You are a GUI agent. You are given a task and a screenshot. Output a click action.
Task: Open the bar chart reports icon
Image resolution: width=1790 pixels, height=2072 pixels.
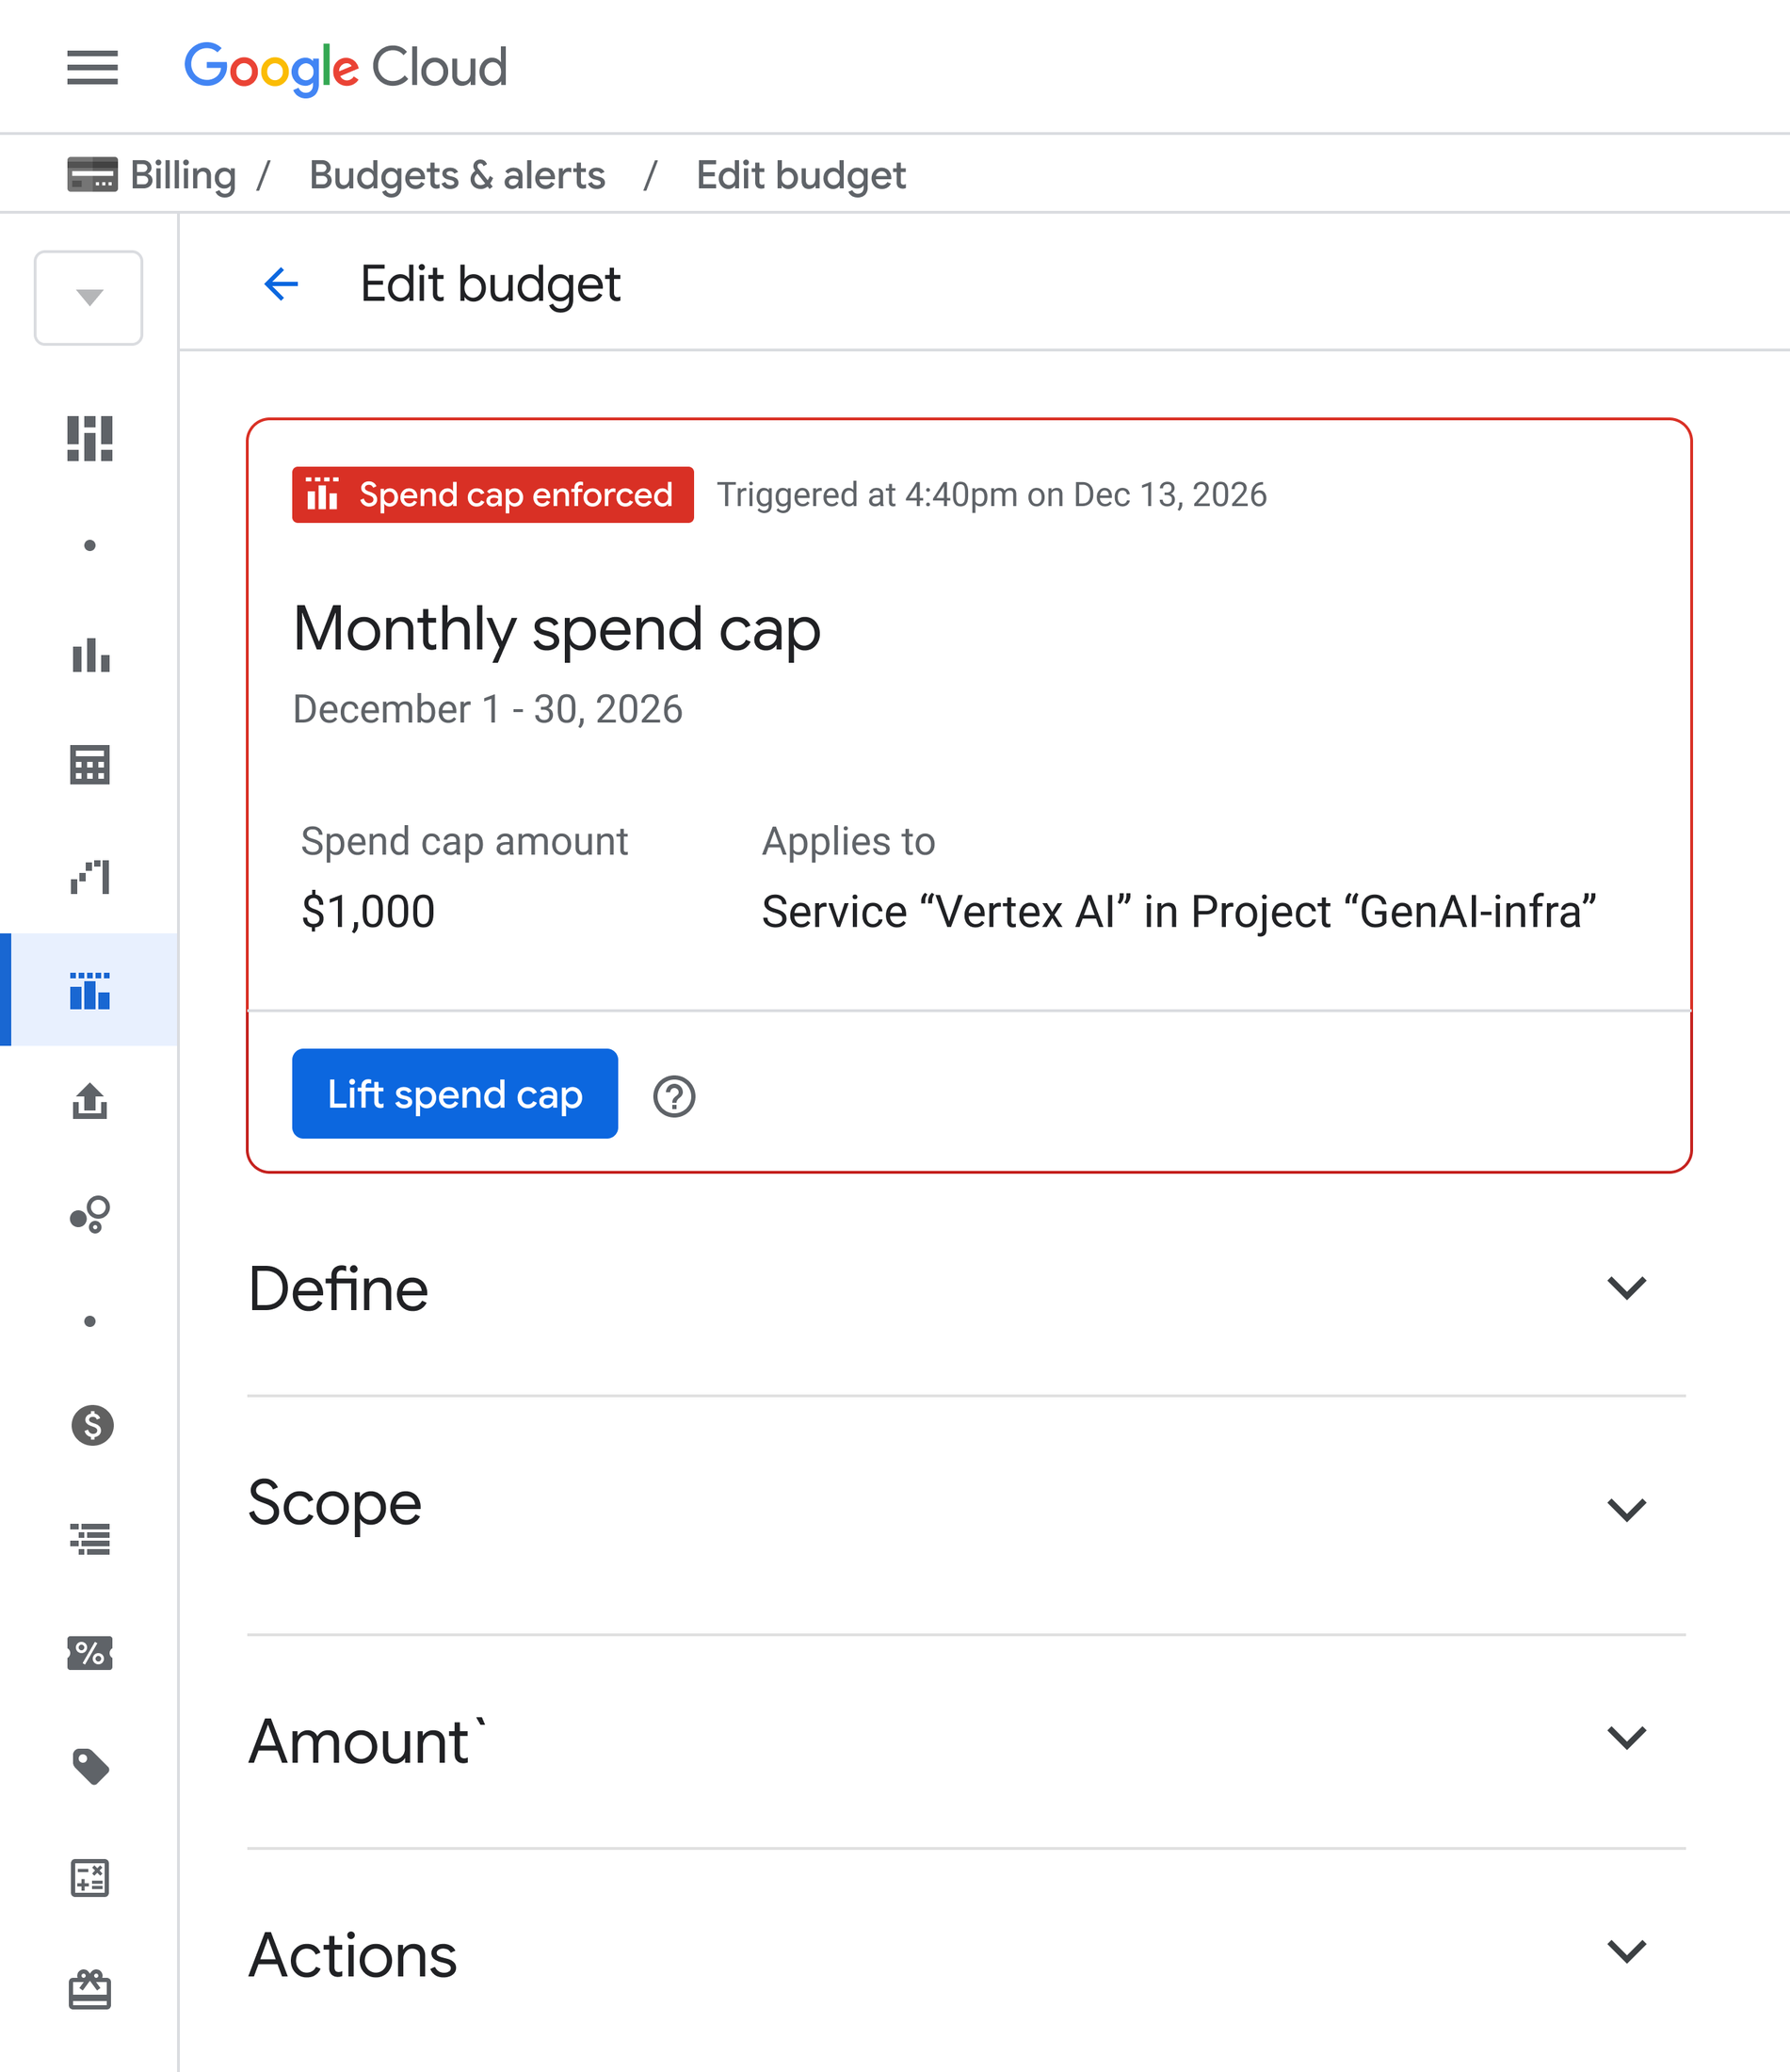90,655
